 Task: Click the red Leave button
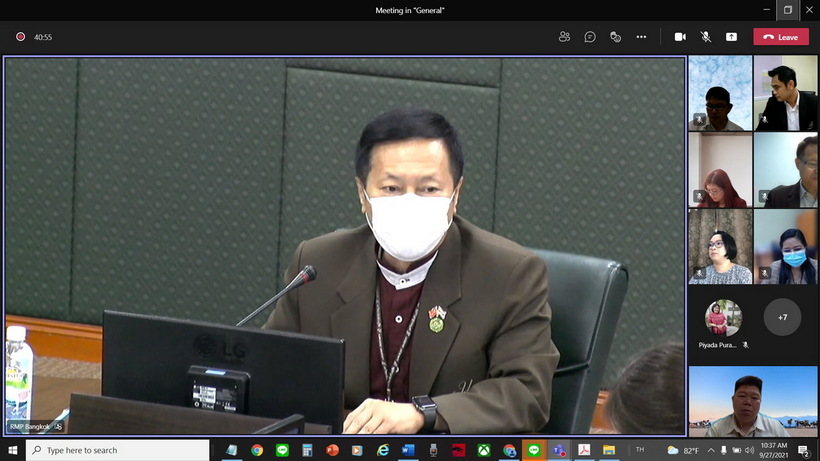781,37
